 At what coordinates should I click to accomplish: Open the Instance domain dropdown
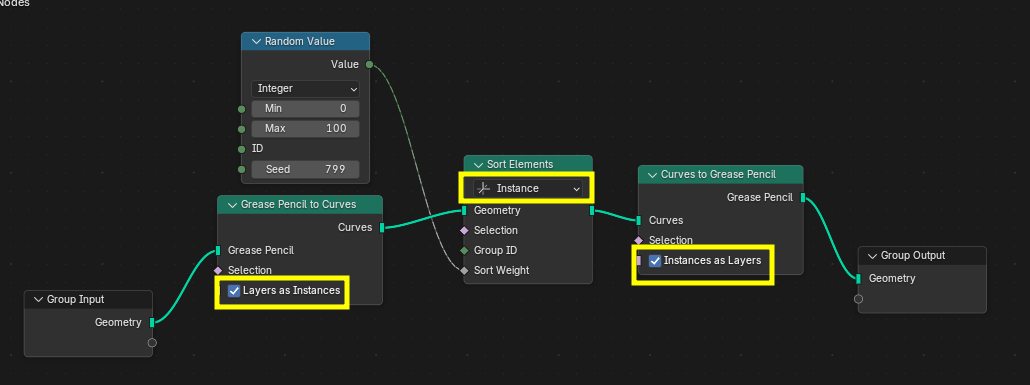pos(527,189)
